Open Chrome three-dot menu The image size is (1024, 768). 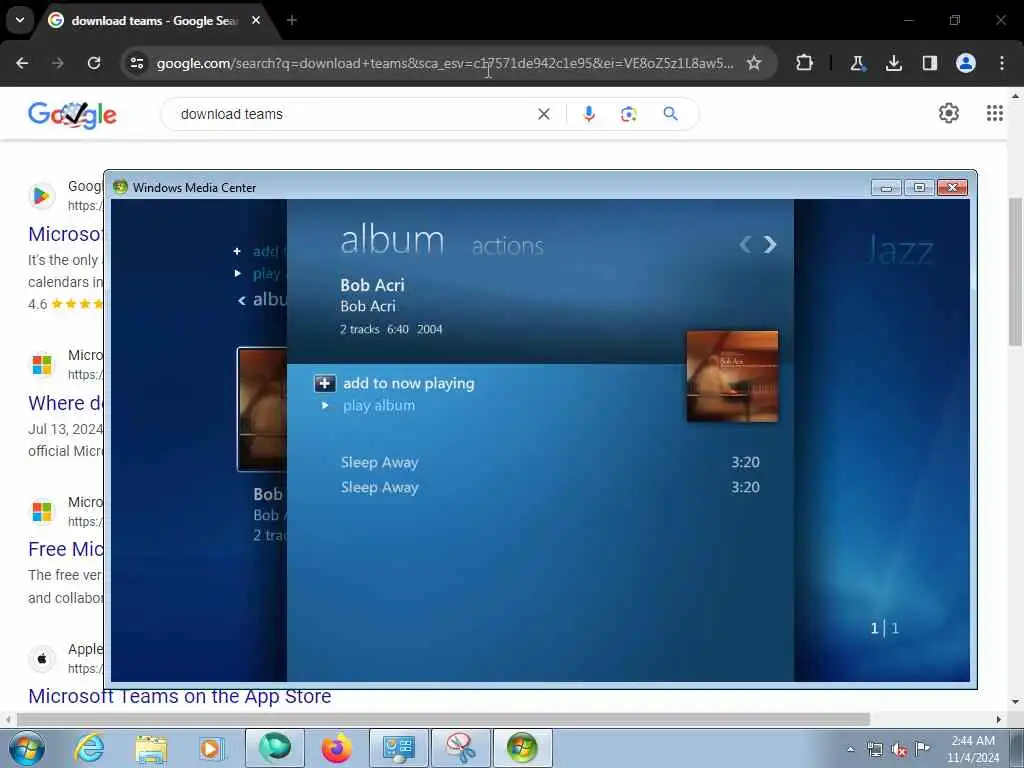pyautogui.click(x=1002, y=63)
